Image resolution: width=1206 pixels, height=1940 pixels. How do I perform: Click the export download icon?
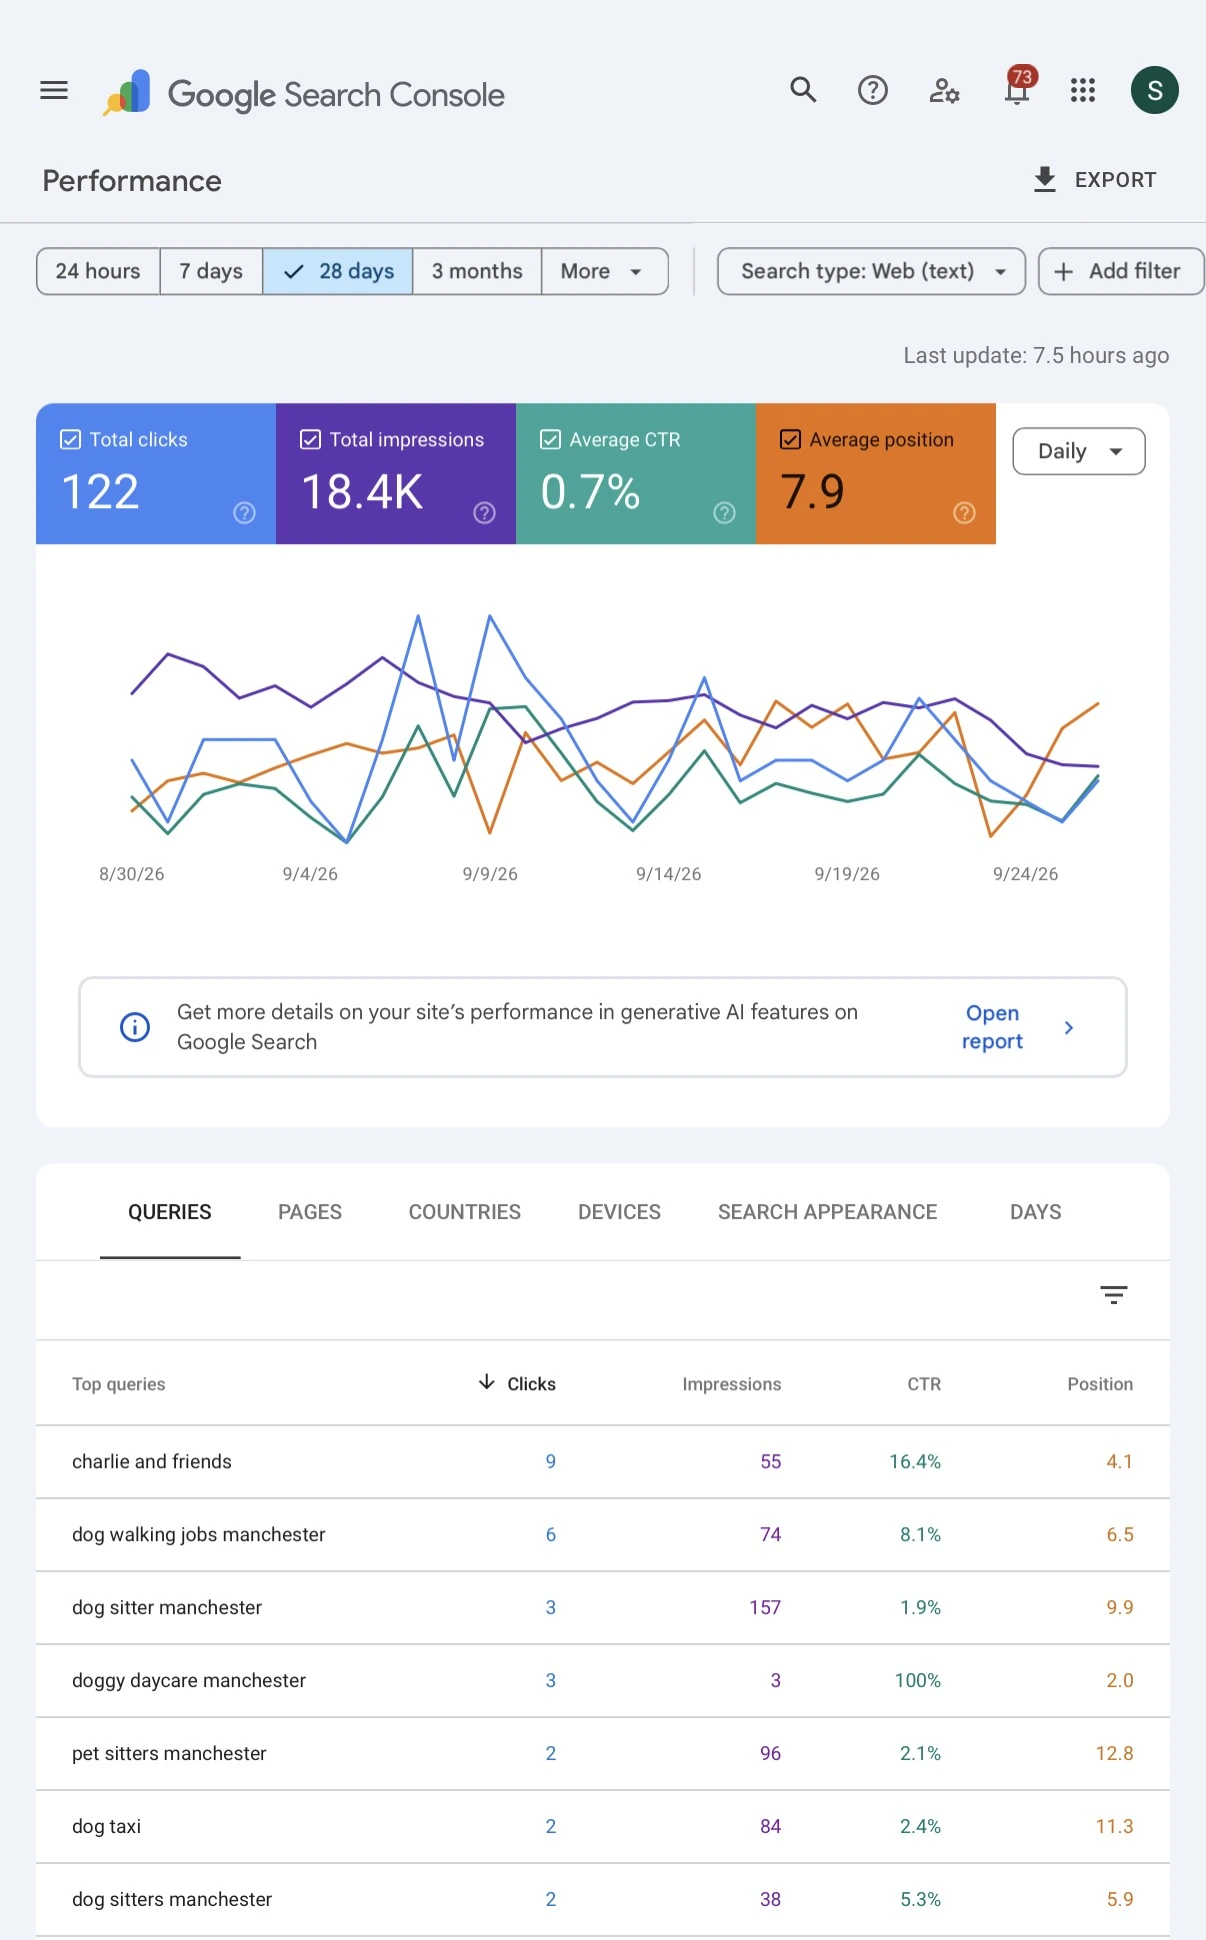coord(1045,180)
